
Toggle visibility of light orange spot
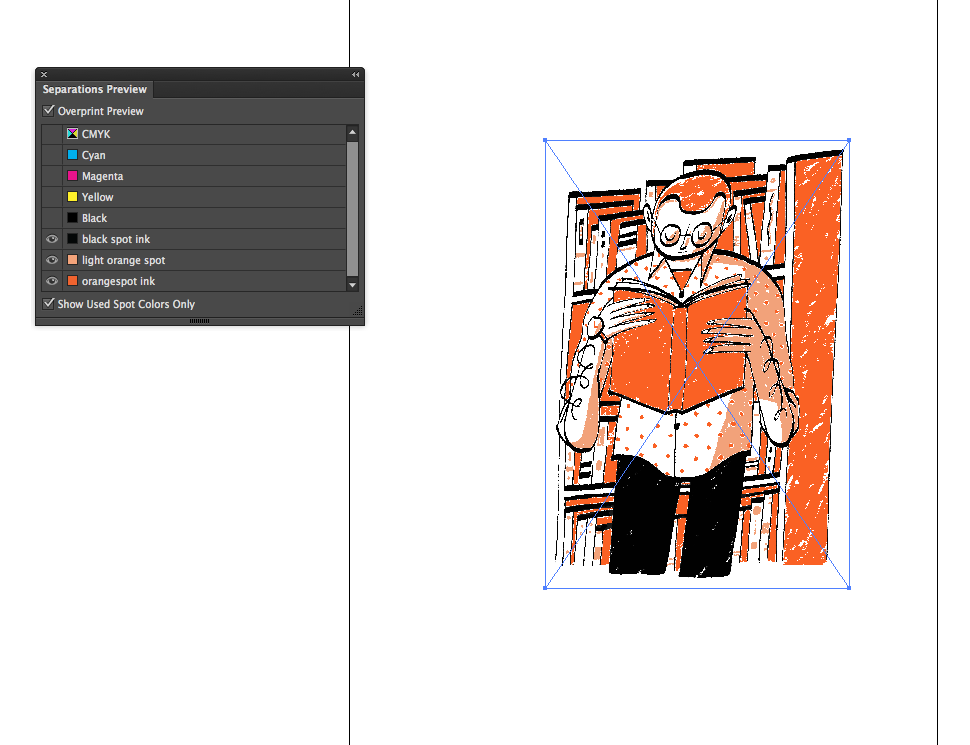51,259
